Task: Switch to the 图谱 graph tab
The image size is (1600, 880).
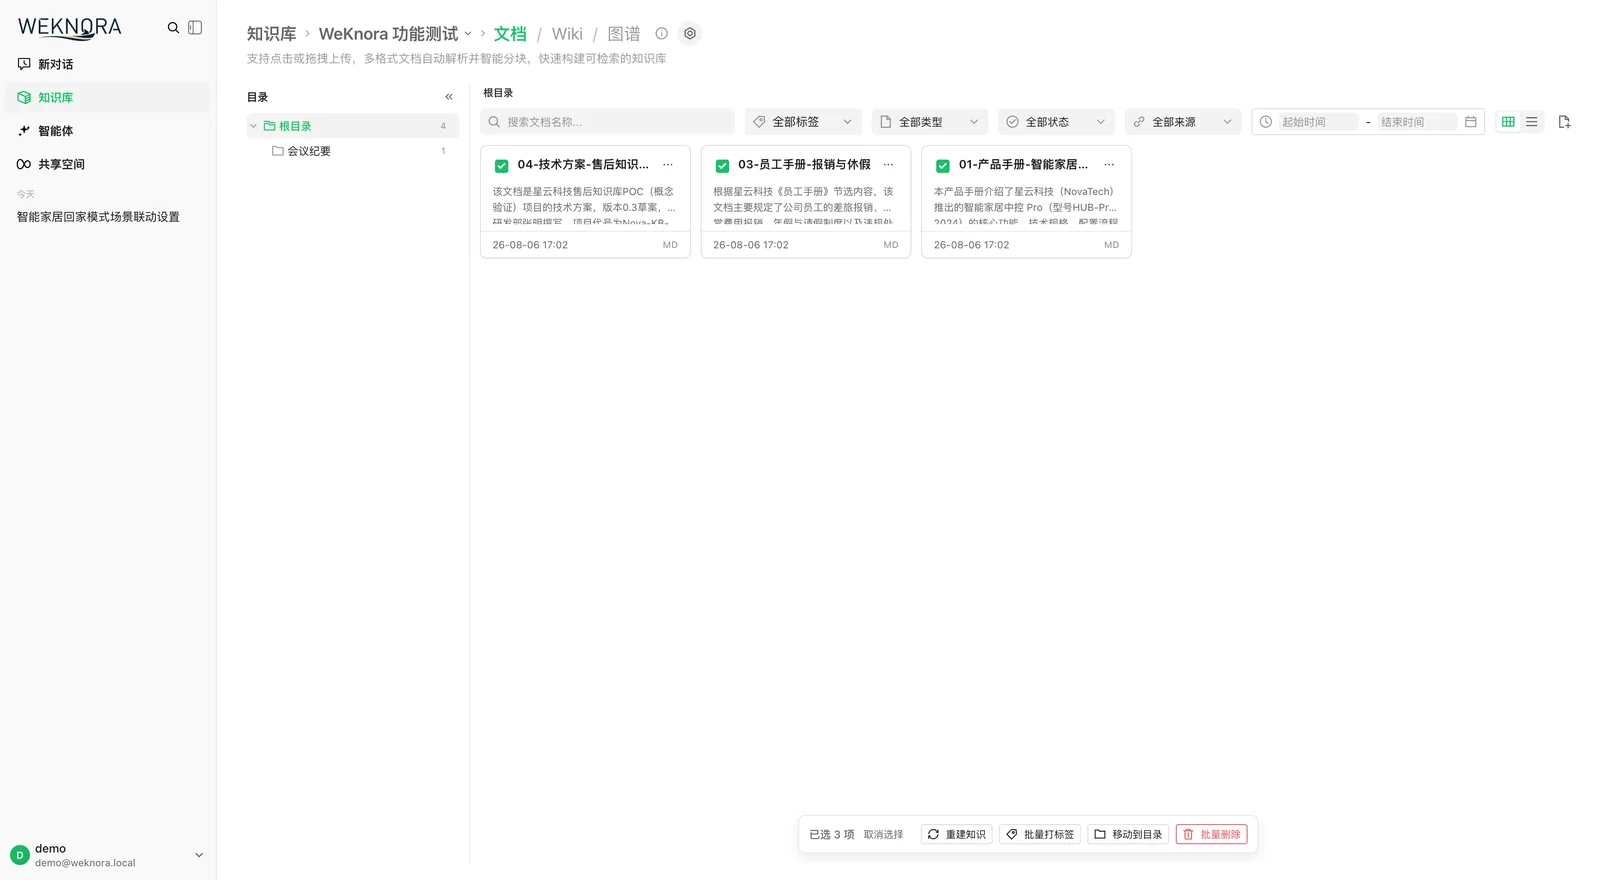Action: [x=624, y=34]
